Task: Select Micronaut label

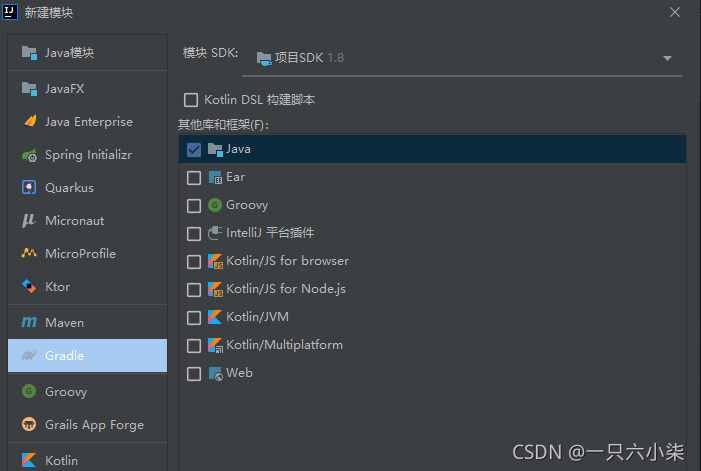Action: (x=75, y=221)
